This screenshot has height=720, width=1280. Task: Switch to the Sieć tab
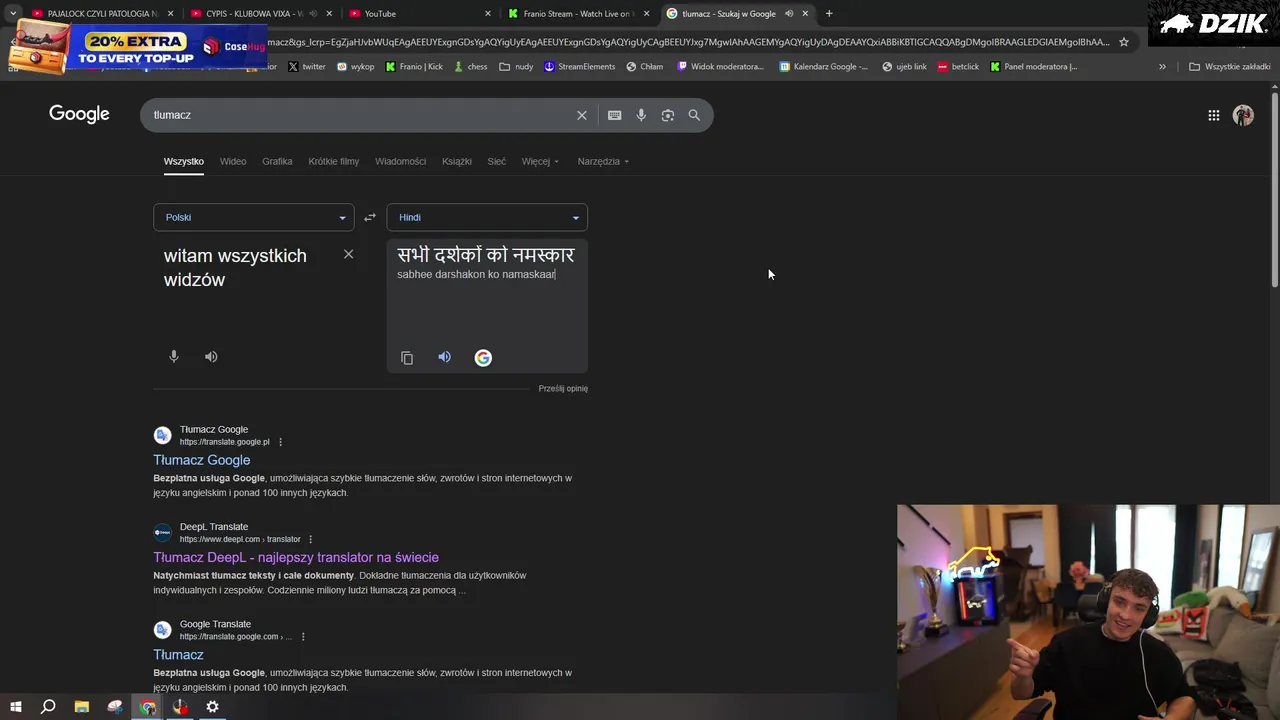tap(497, 161)
